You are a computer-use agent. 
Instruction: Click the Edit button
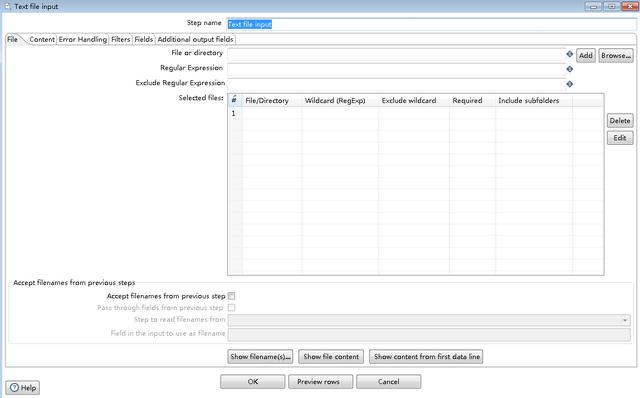(620, 138)
